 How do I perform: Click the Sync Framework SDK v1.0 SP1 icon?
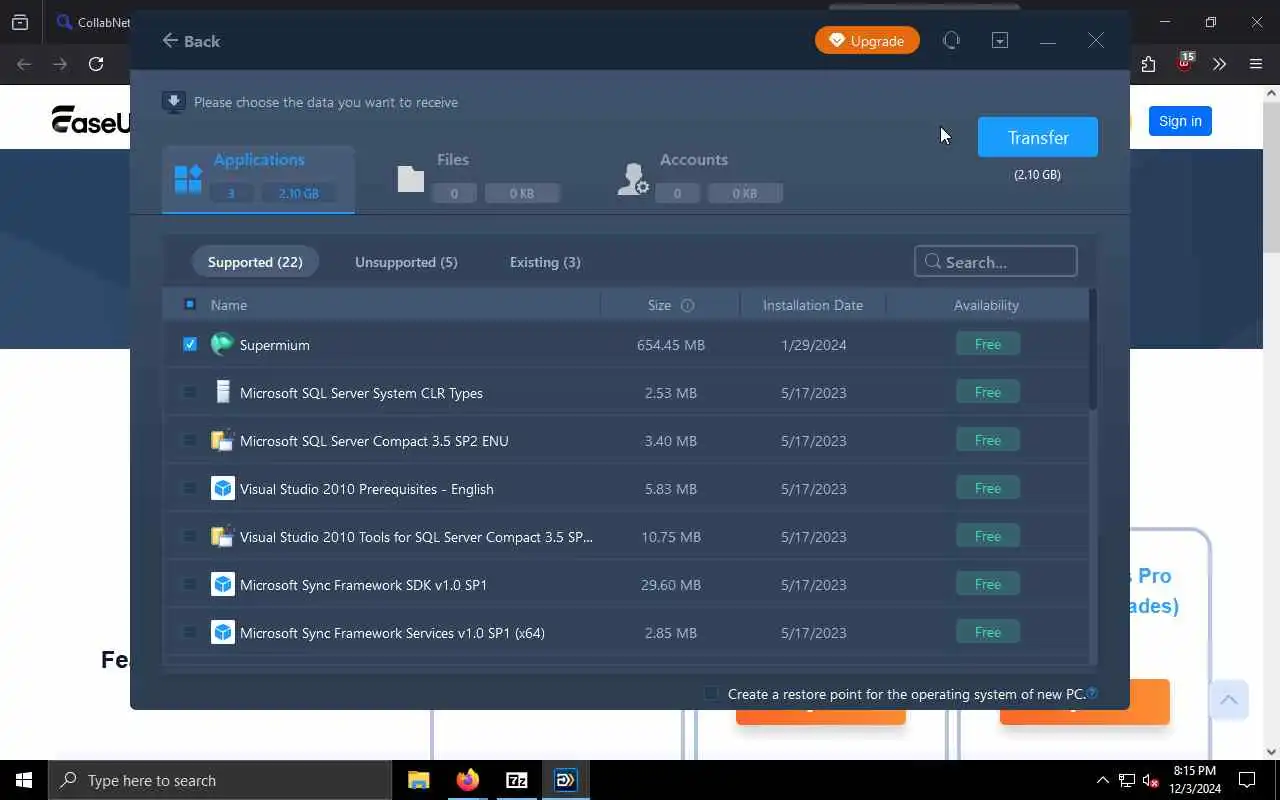222,584
